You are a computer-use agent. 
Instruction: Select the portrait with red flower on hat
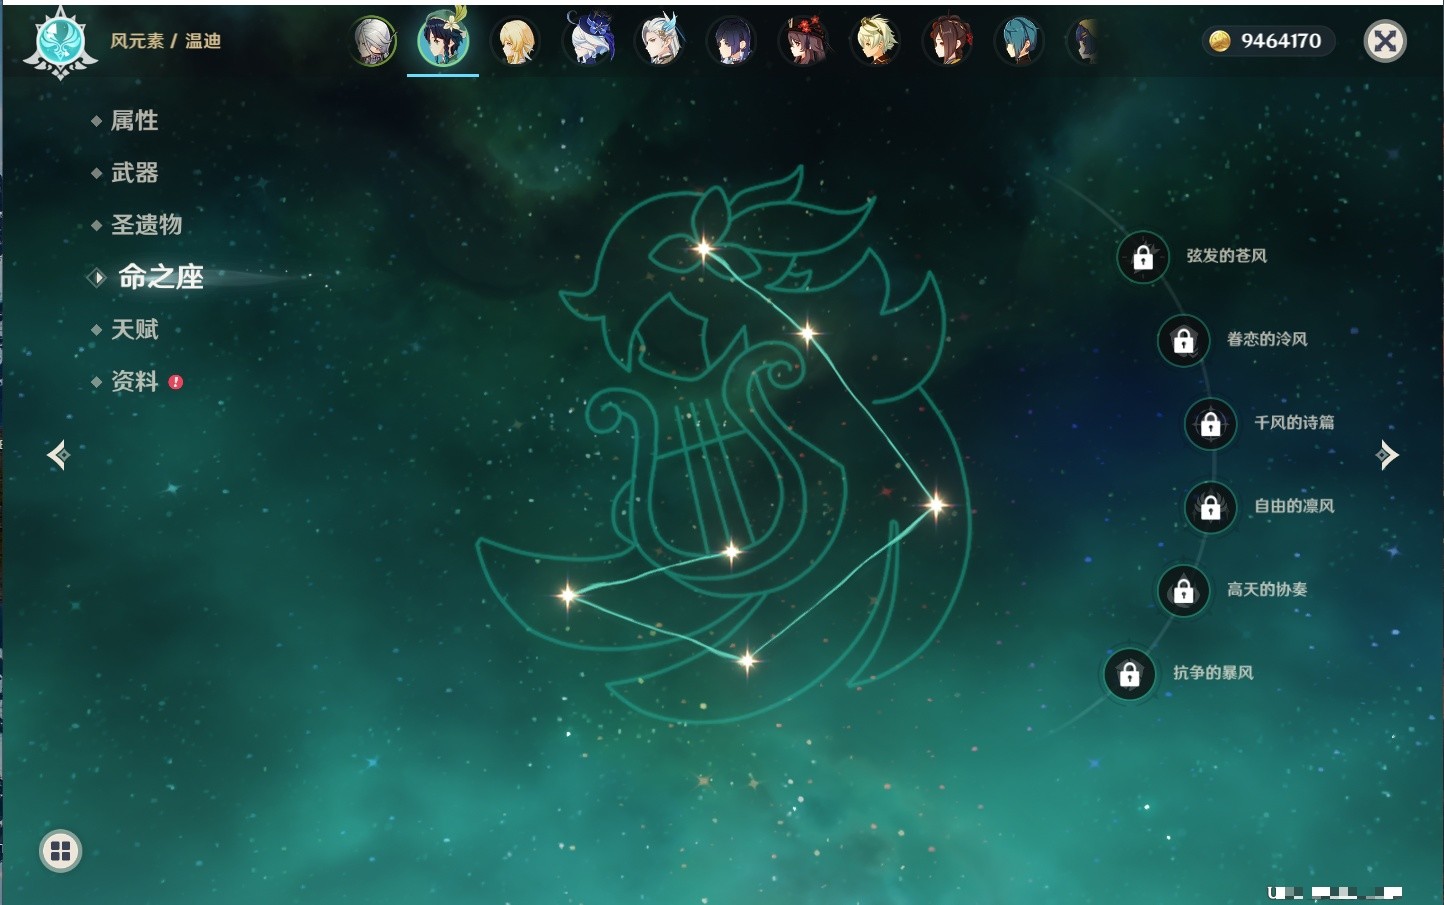pos(804,42)
